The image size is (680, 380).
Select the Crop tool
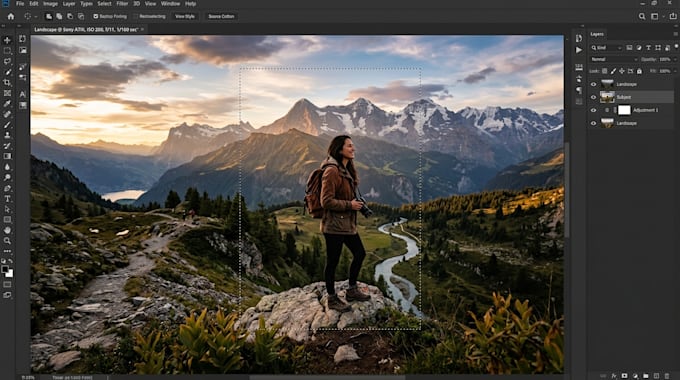7,82
